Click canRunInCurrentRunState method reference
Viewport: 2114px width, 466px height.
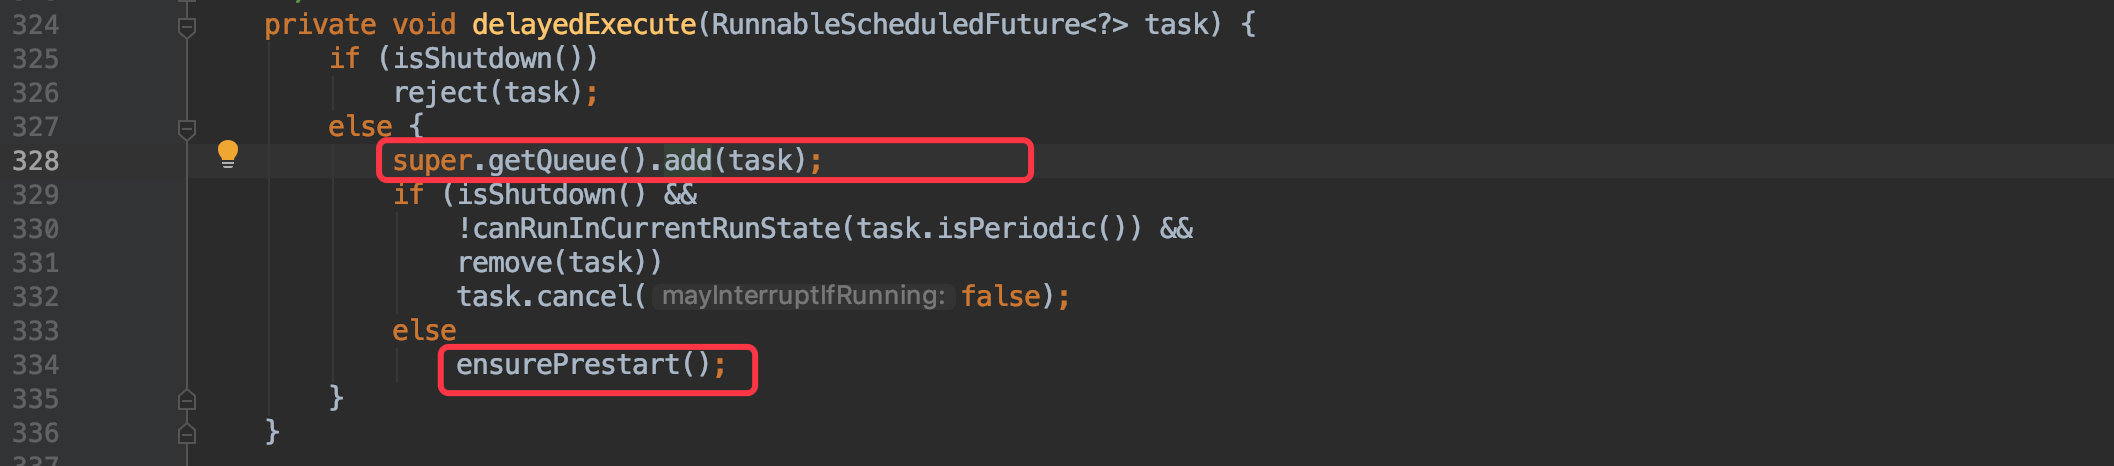[656, 229]
